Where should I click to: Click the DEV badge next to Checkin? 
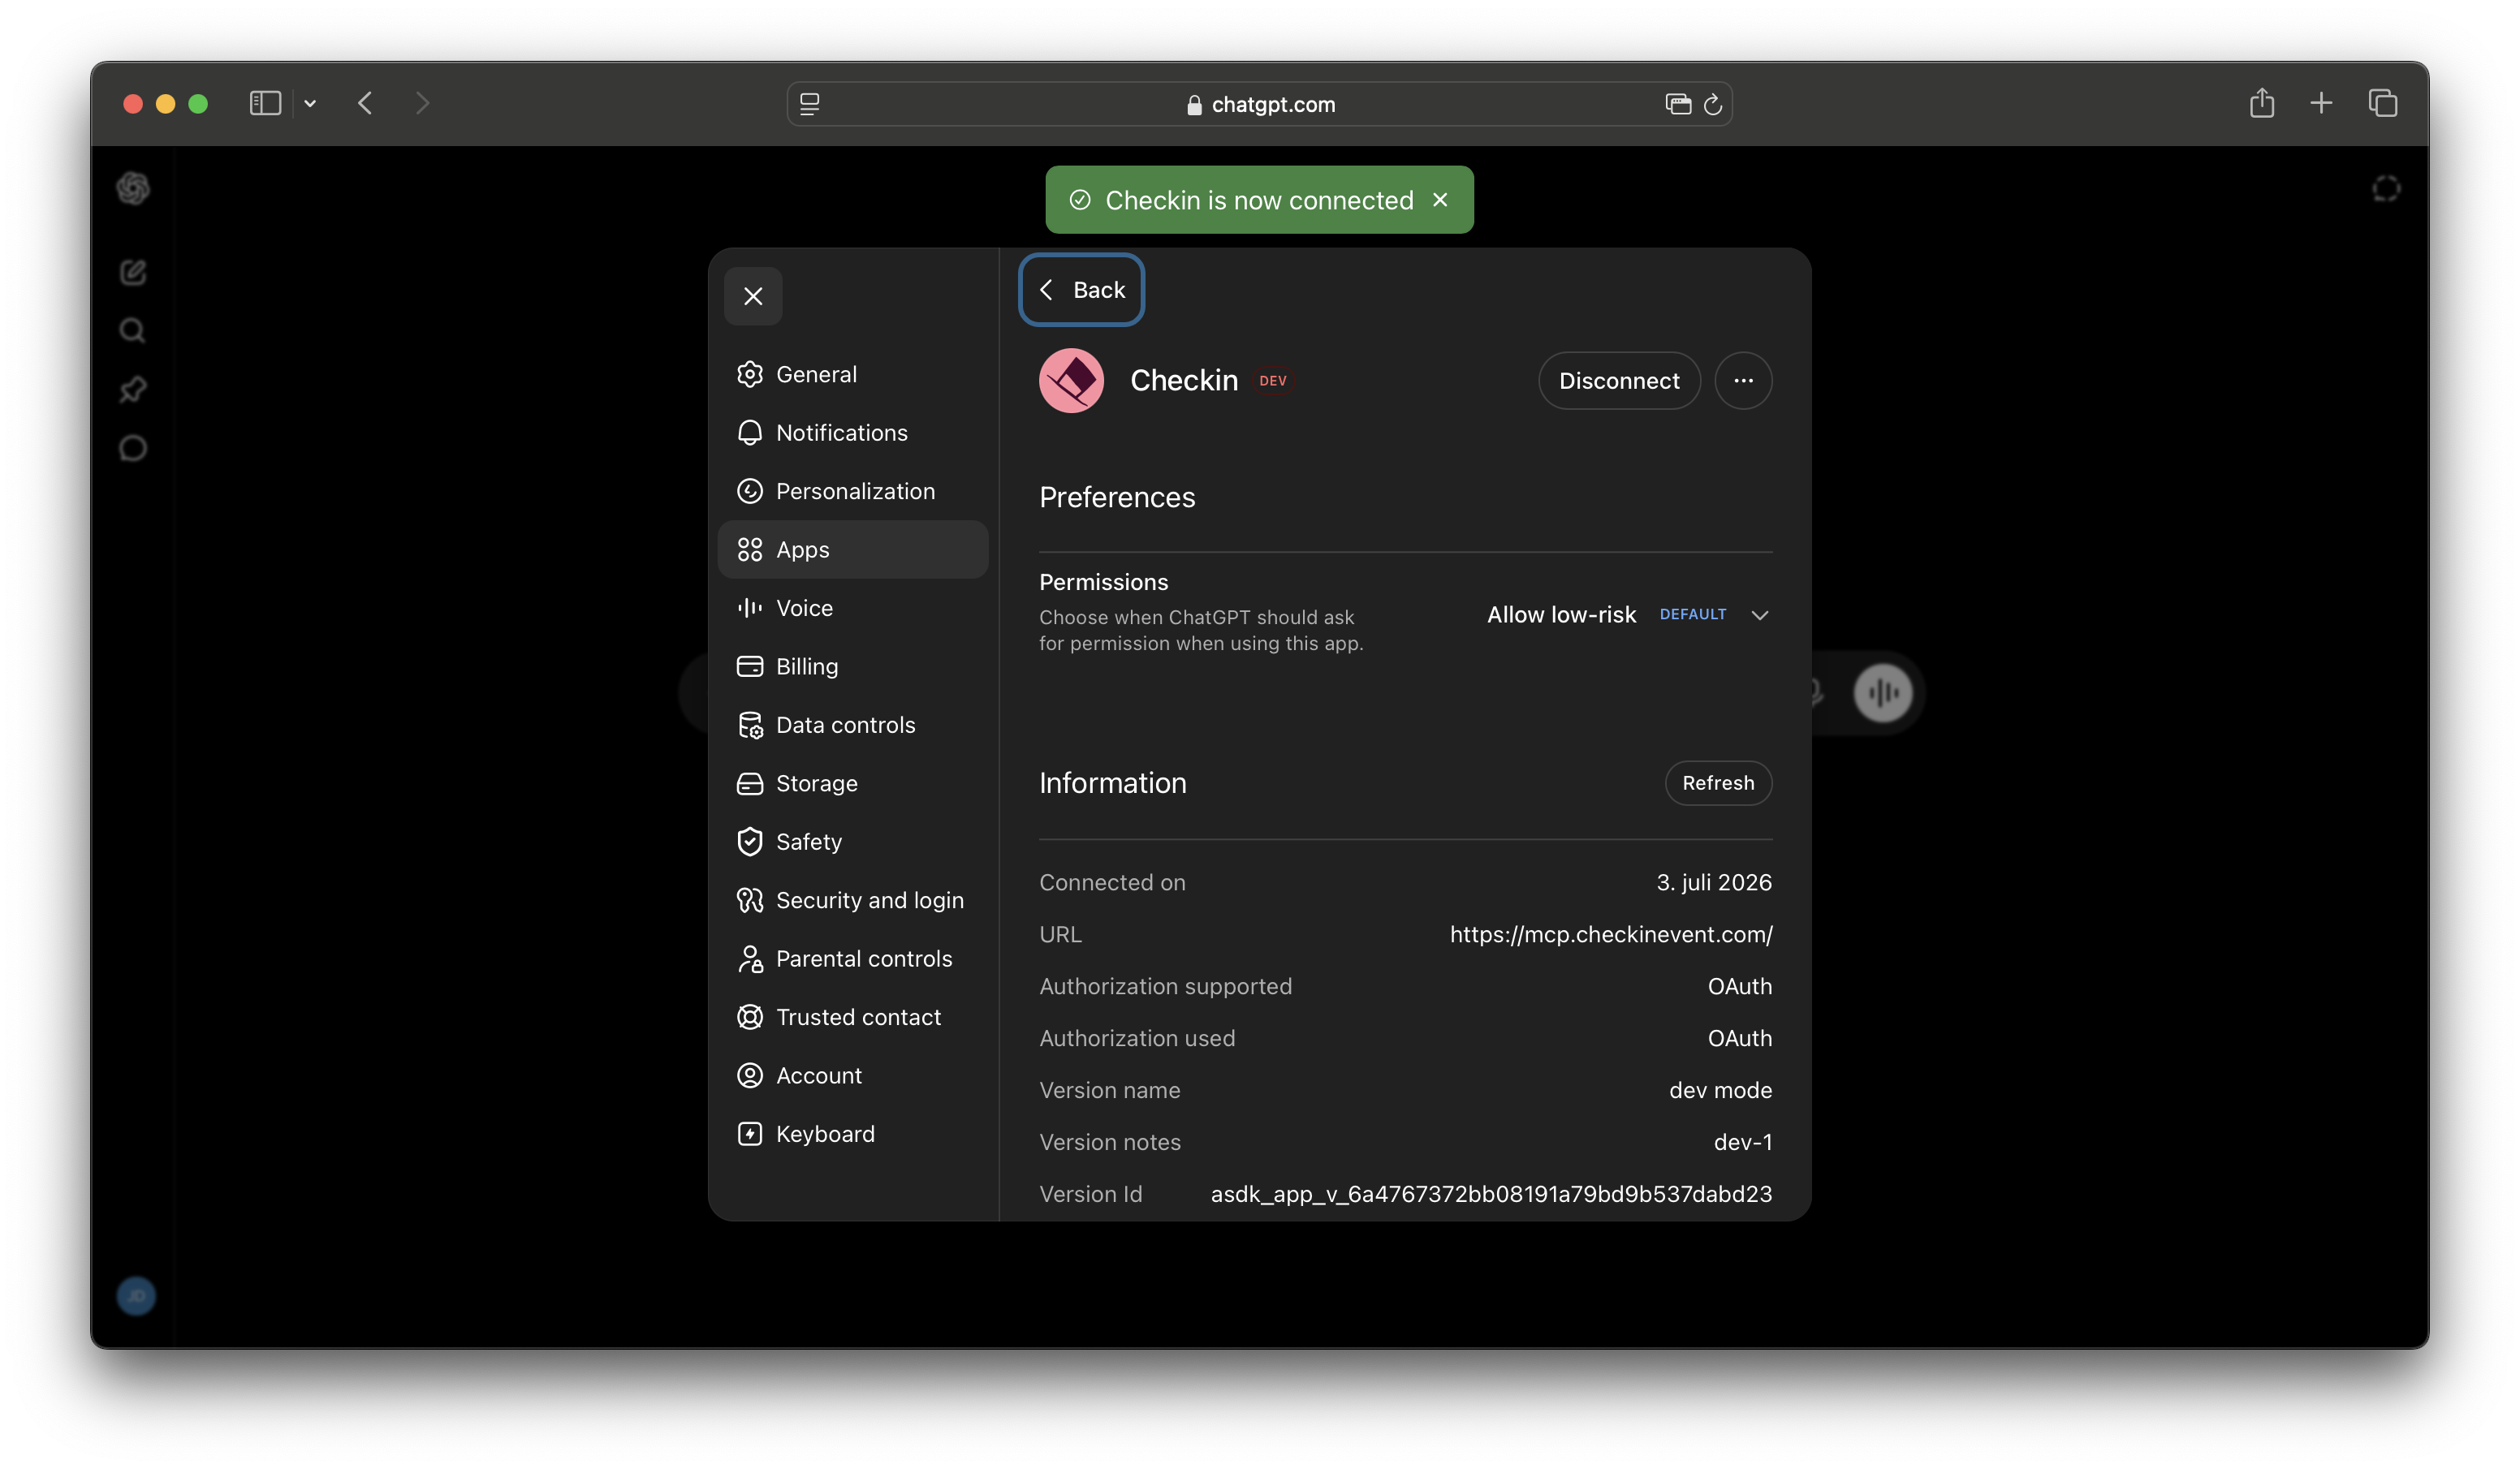1273,381
